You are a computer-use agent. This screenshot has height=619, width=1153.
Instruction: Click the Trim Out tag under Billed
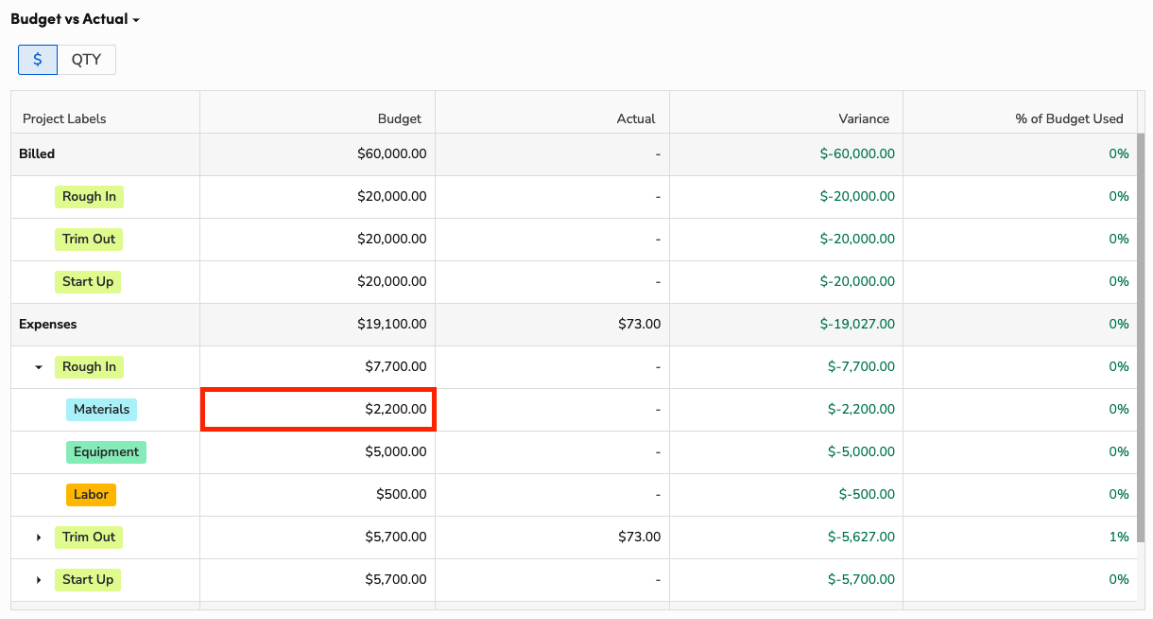click(x=89, y=239)
